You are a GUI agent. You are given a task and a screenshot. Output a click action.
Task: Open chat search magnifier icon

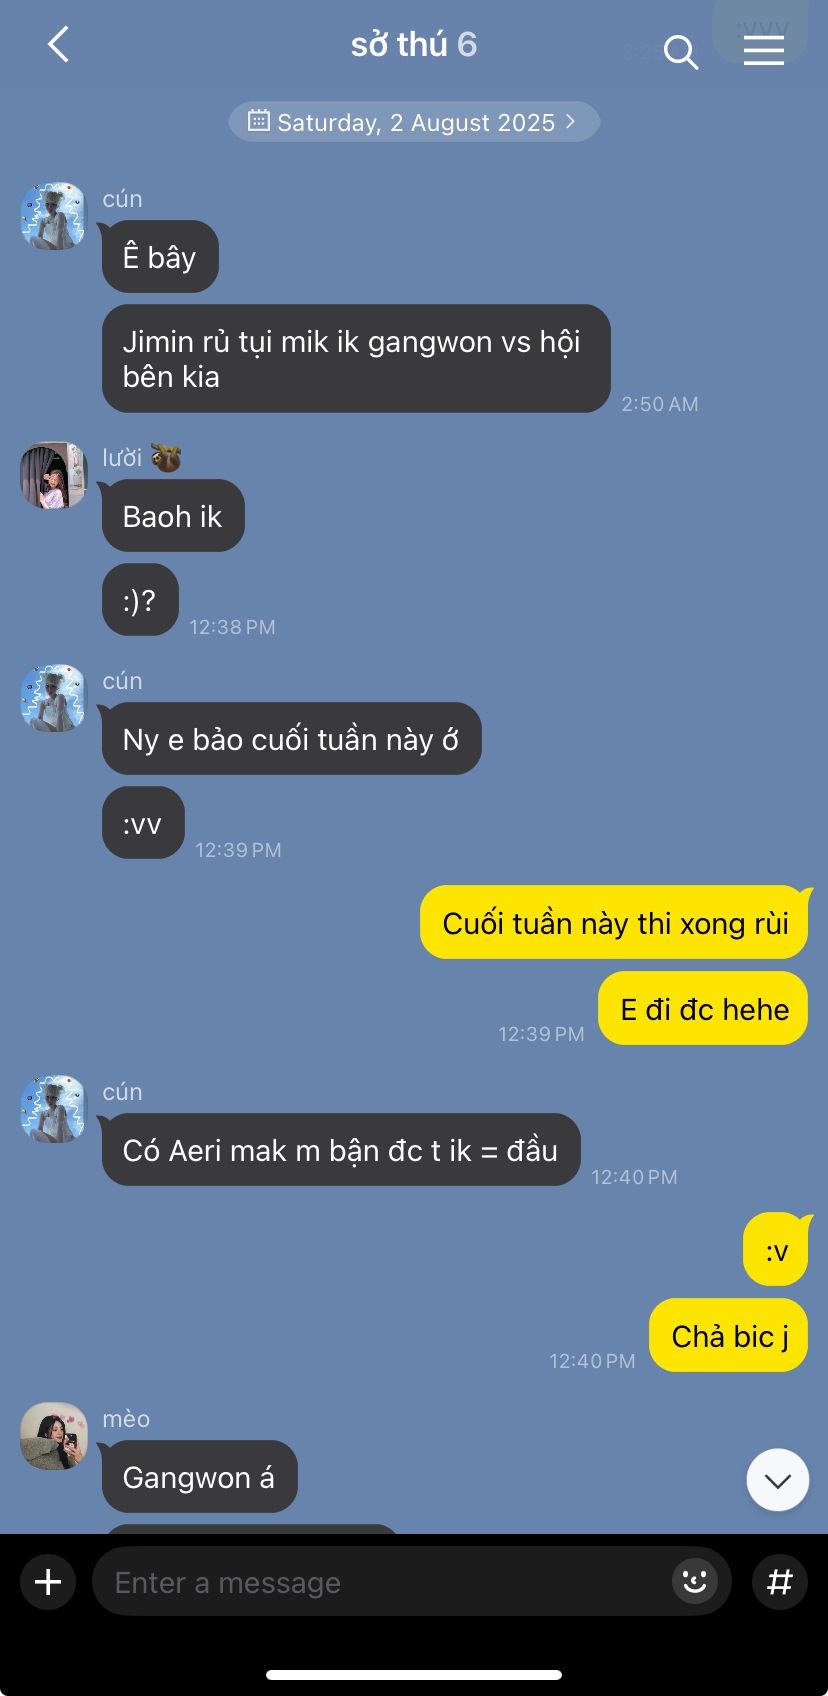[x=680, y=52]
